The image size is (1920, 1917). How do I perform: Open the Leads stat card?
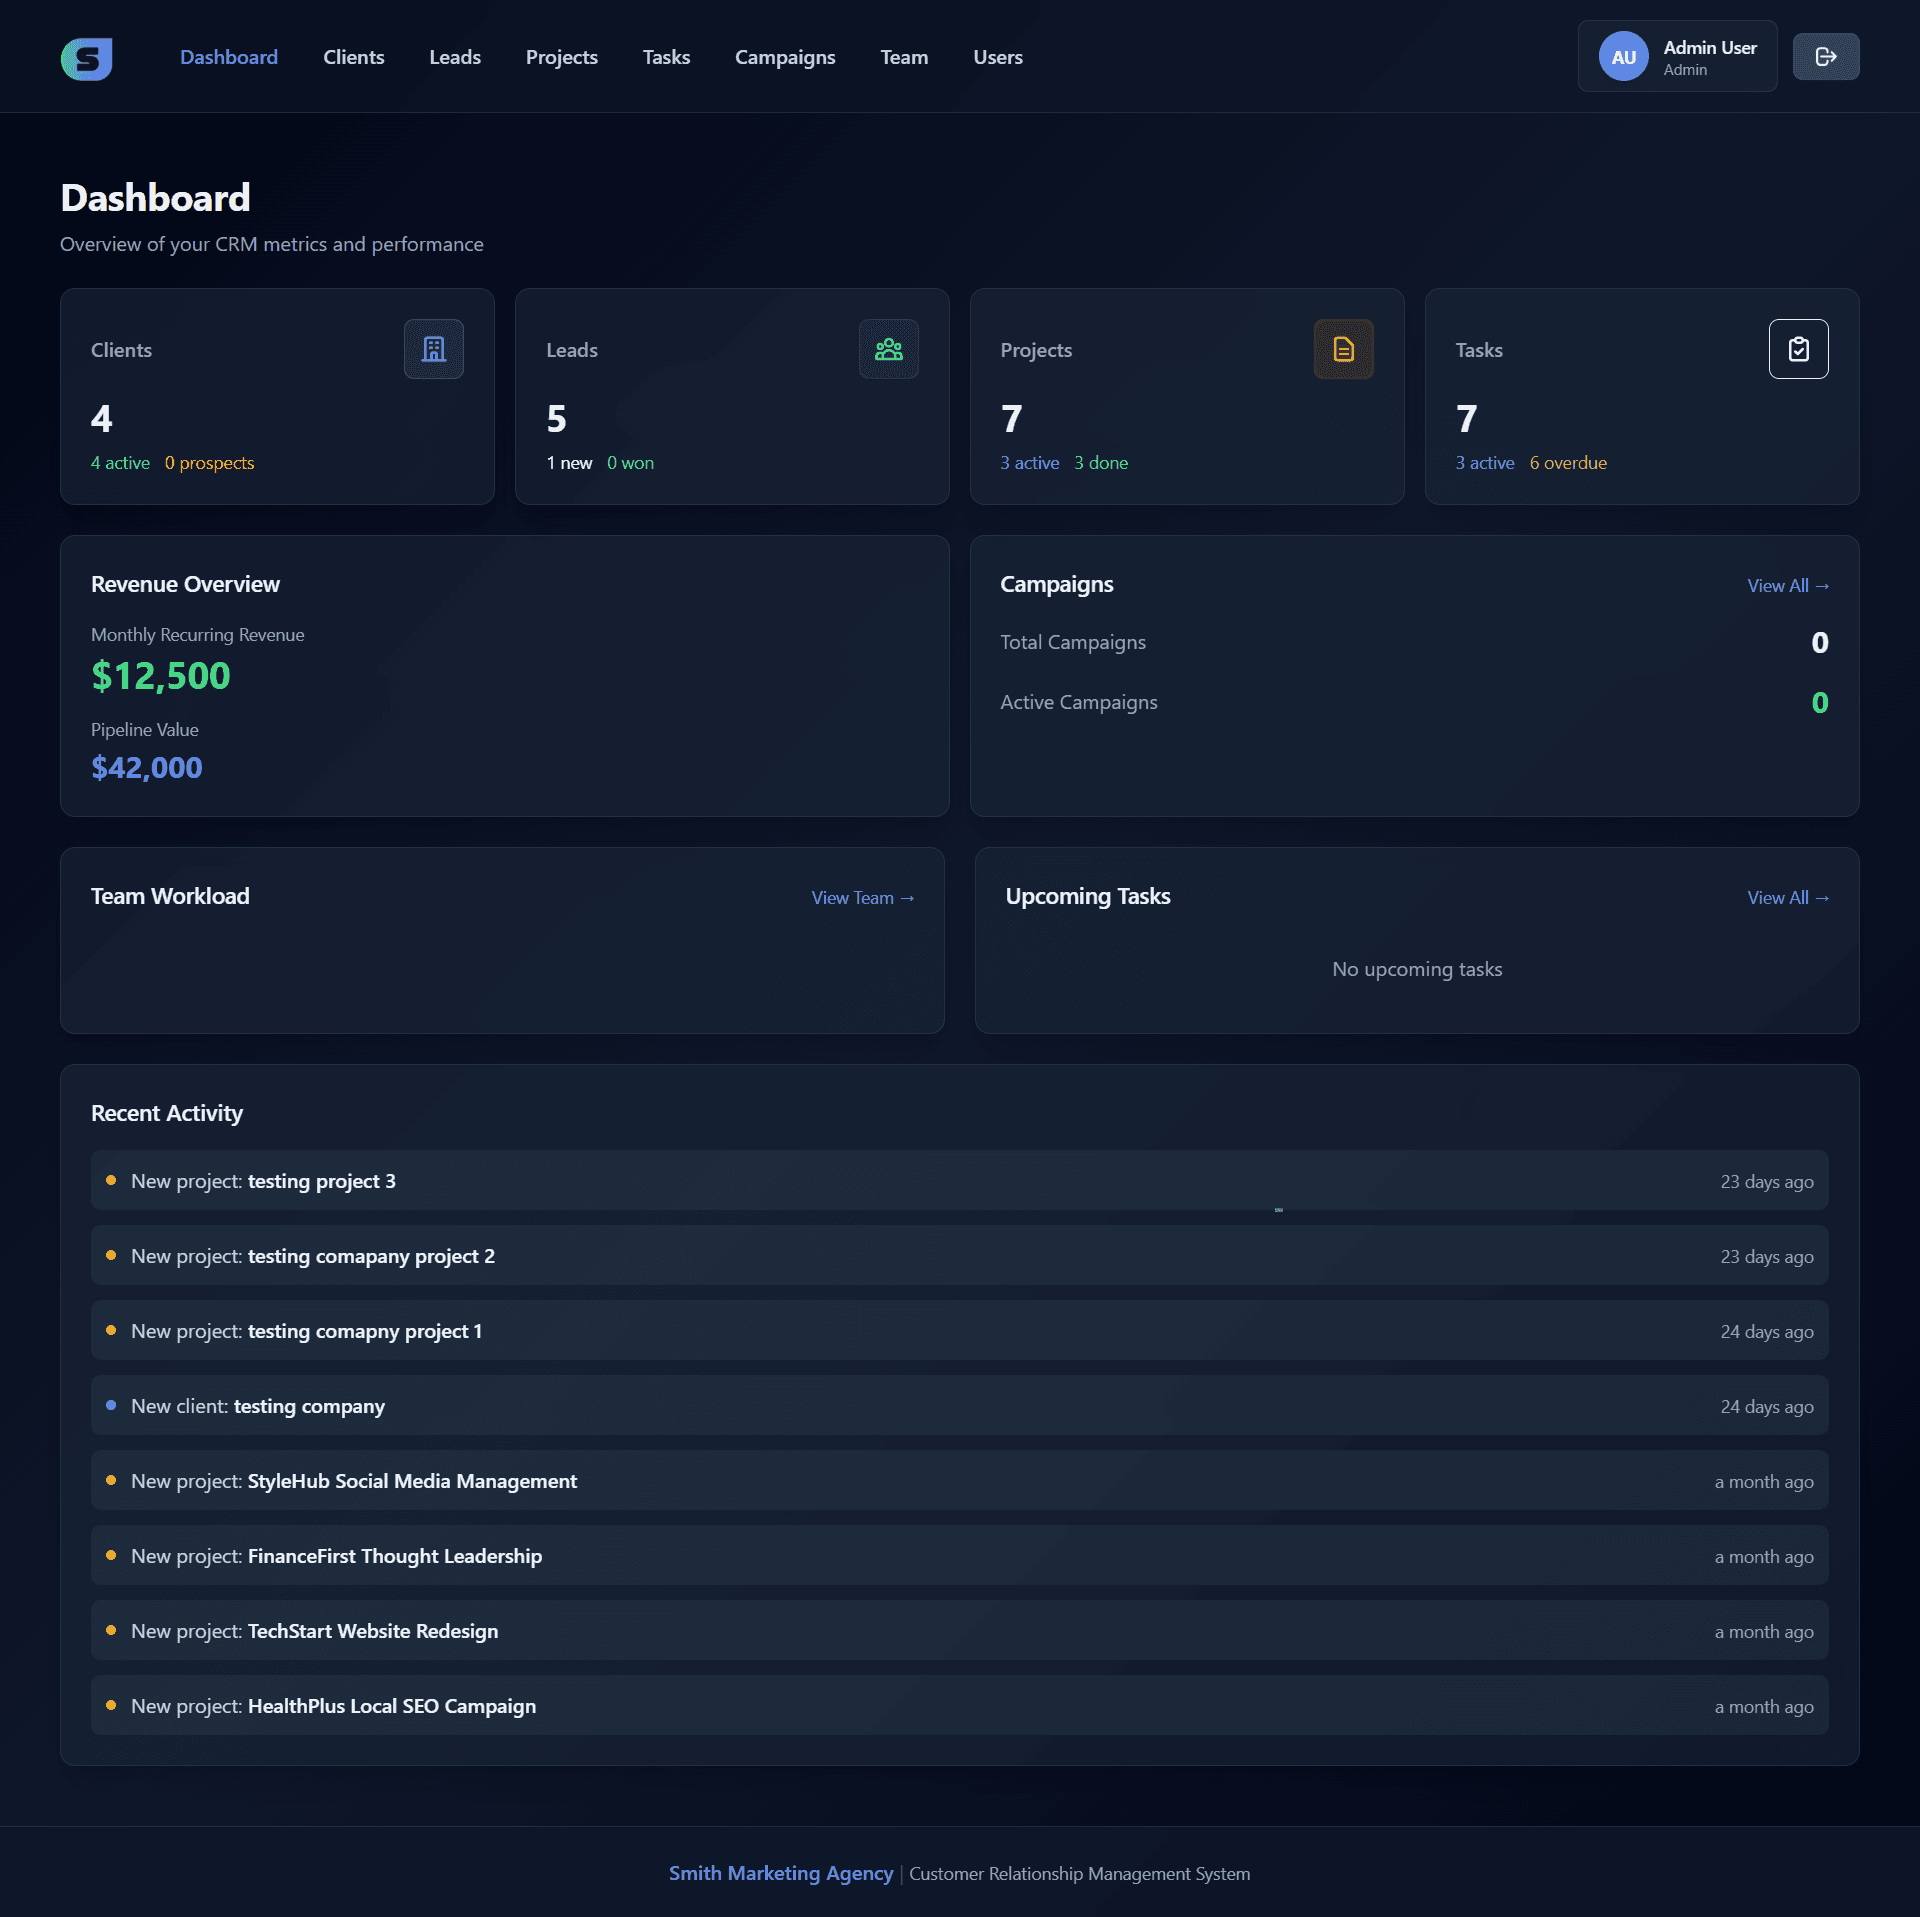click(732, 396)
